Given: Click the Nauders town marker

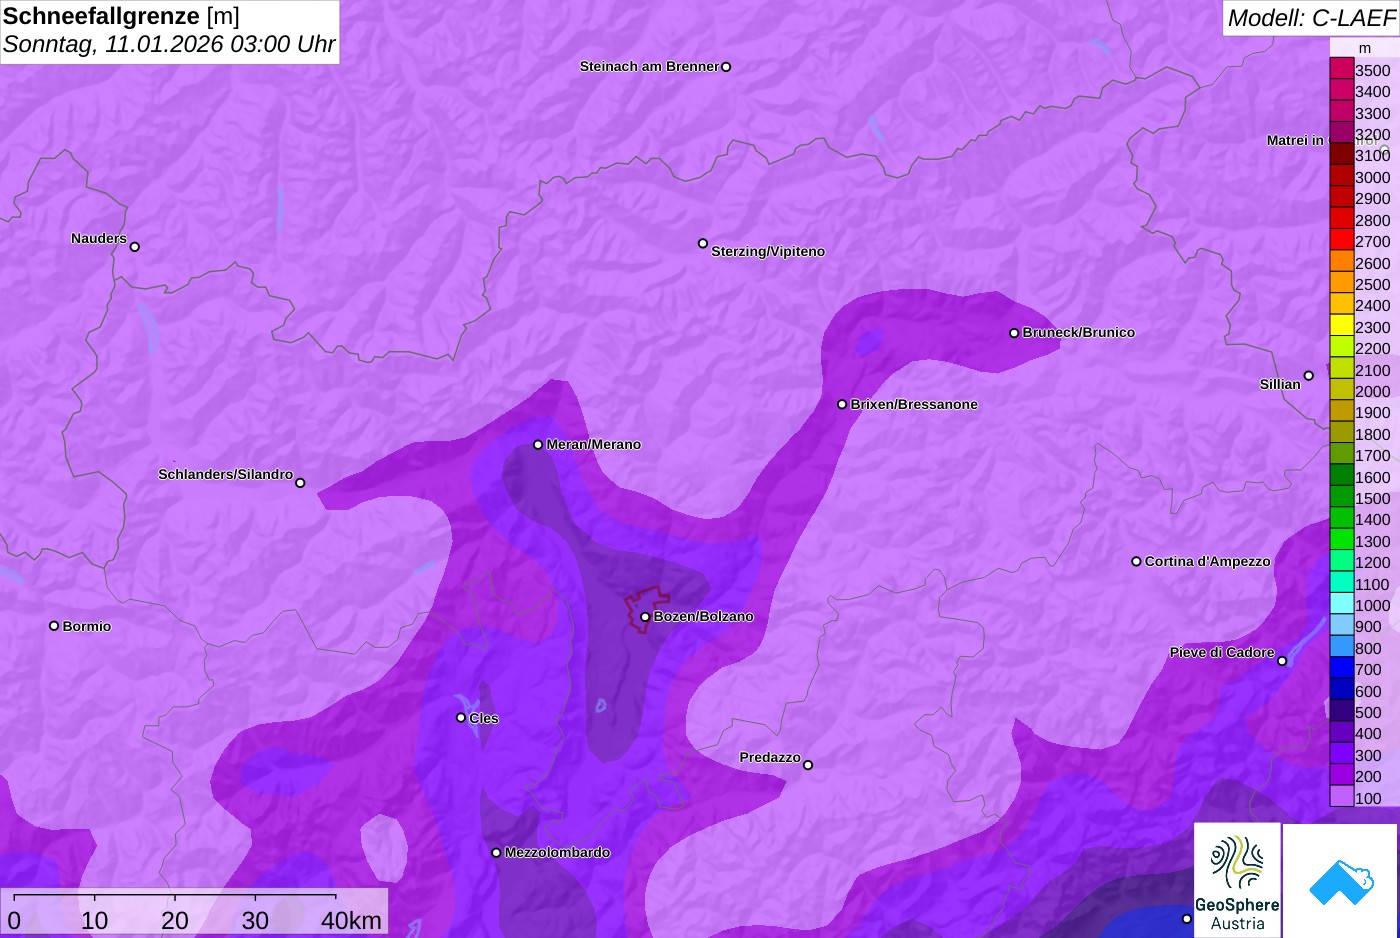Looking at the screenshot, I should pyautogui.click(x=135, y=247).
